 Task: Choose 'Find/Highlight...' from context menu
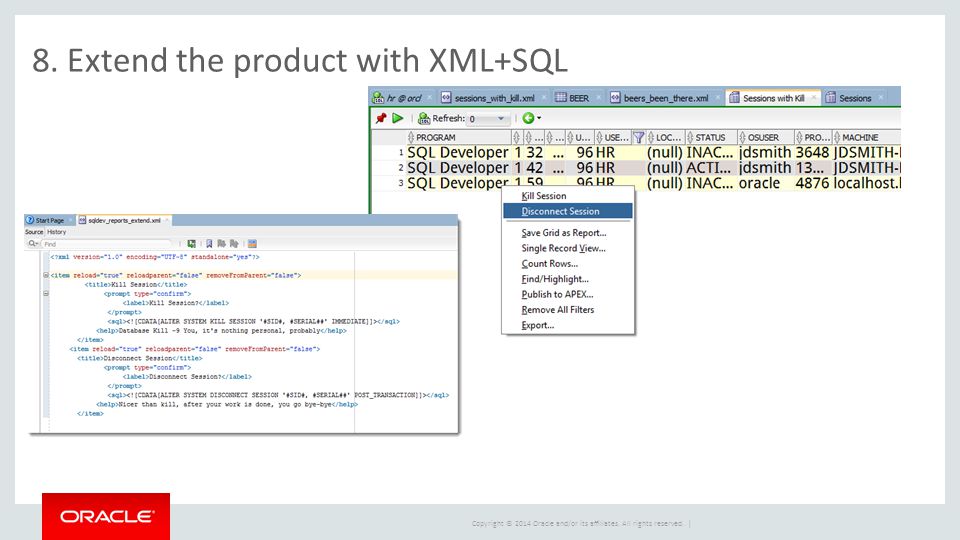(x=568, y=279)
